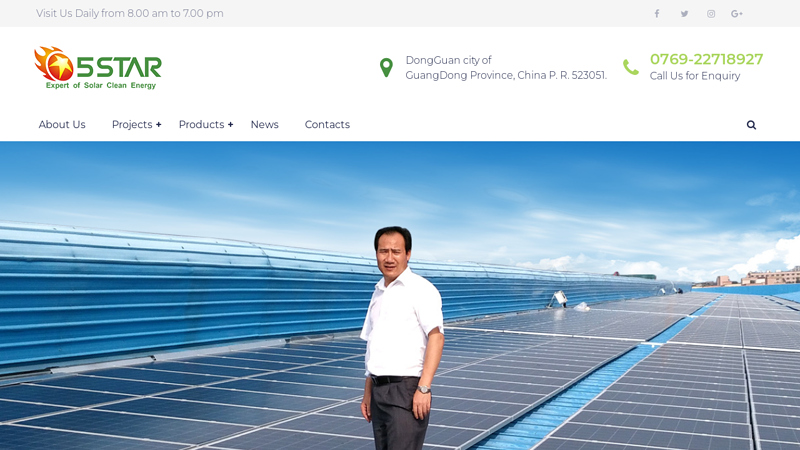Open the Twitter social link
Screen dimensions: 800x450
(x=684, y=14)
